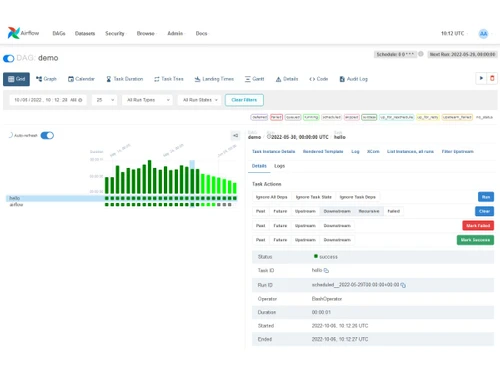
Task: Toggle the Ignore All Deps option
Action: [272, 197]
